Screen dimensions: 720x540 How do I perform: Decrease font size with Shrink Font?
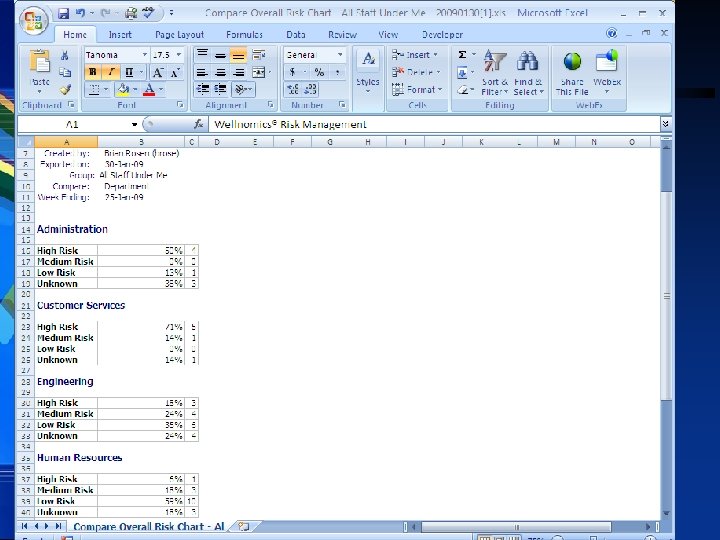(x=175, y=73)
